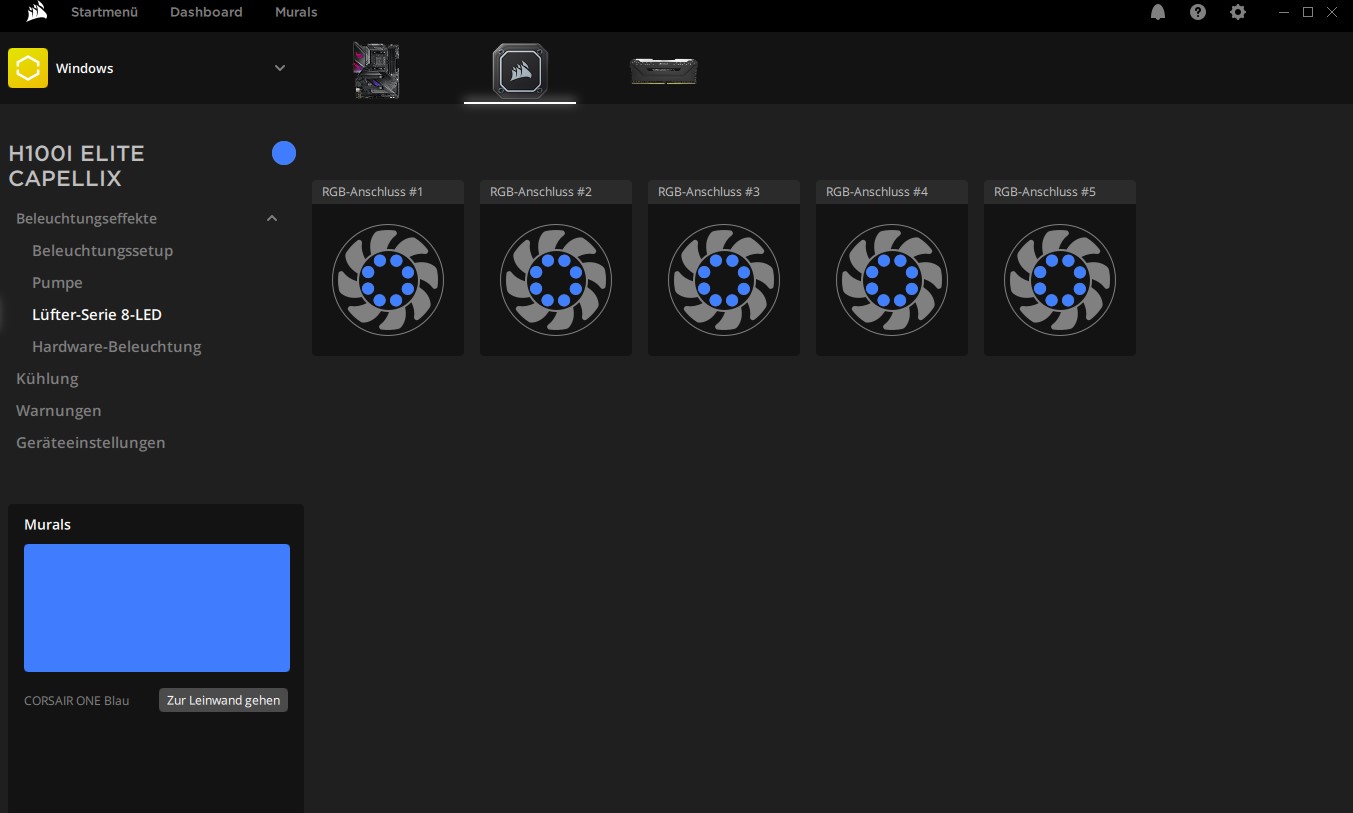Open the Murals menu item
1353x813 pixels.
point(295,12)
